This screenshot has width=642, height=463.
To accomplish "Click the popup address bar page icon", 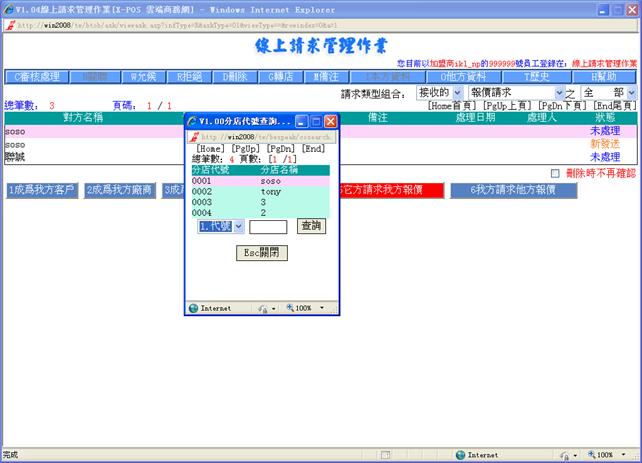I will [x=193, y=135].
